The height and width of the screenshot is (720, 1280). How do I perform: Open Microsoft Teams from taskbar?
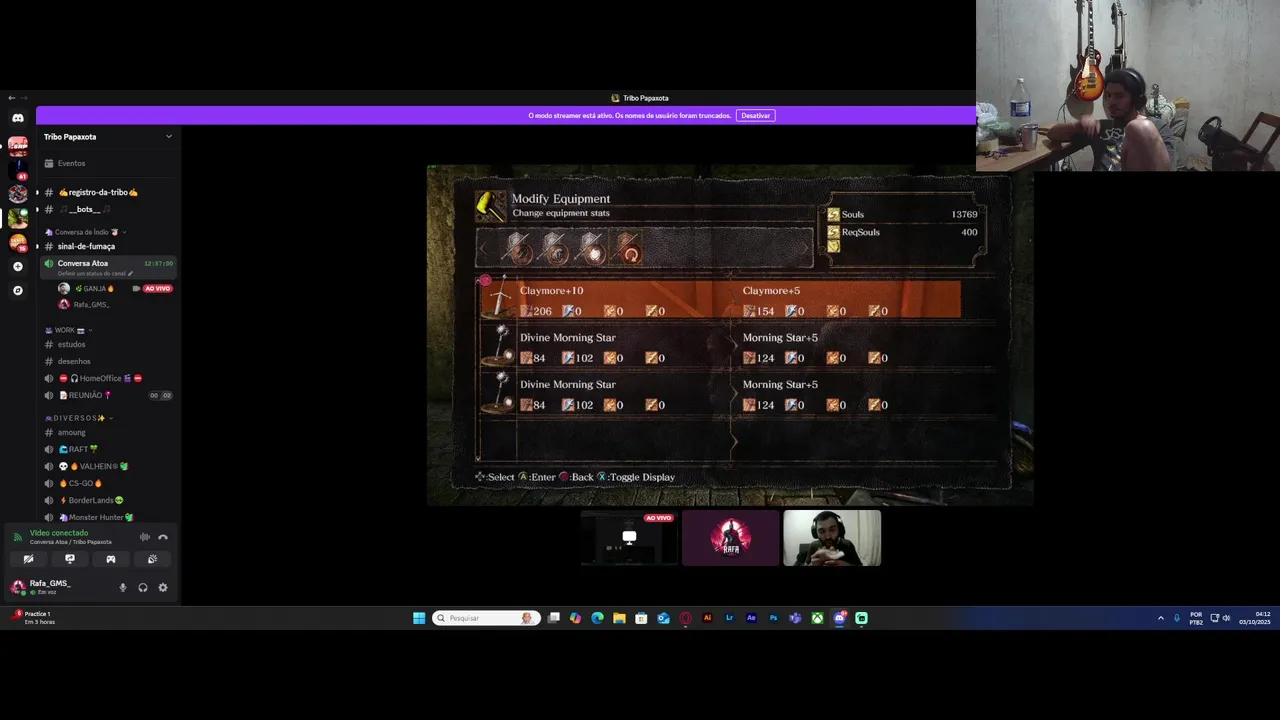(x=795, y=618)
